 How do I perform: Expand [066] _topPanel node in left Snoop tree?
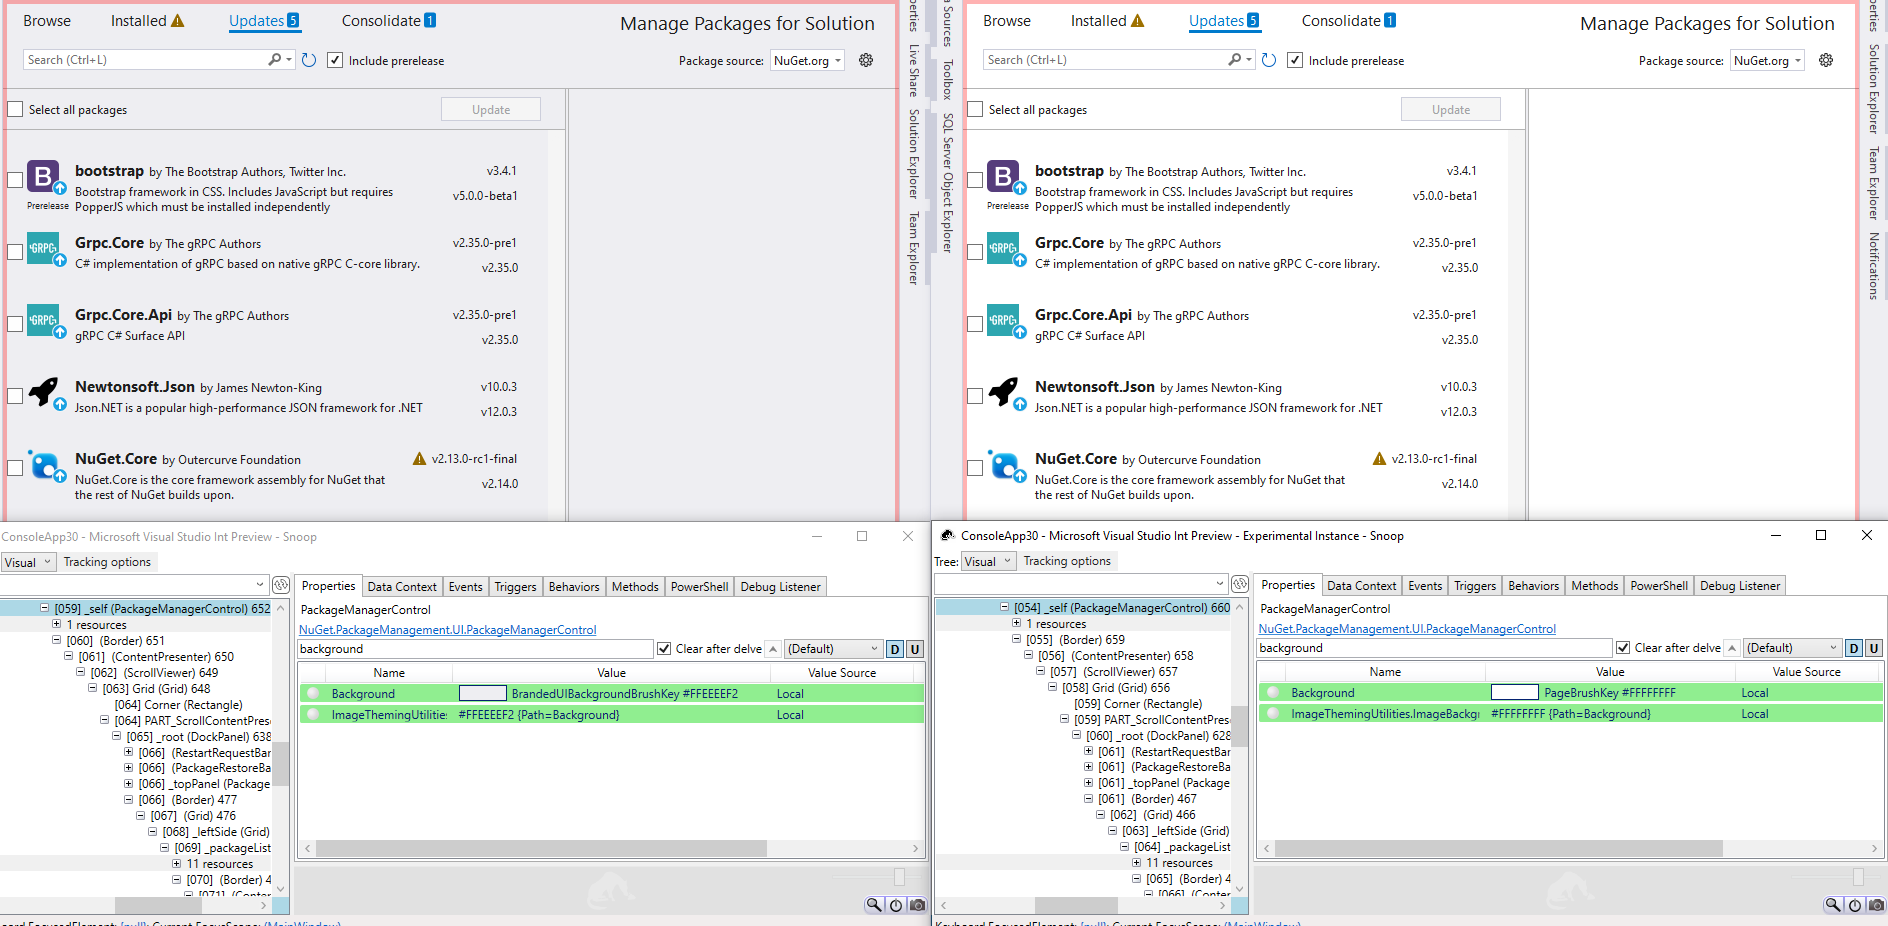coord(128,784)
